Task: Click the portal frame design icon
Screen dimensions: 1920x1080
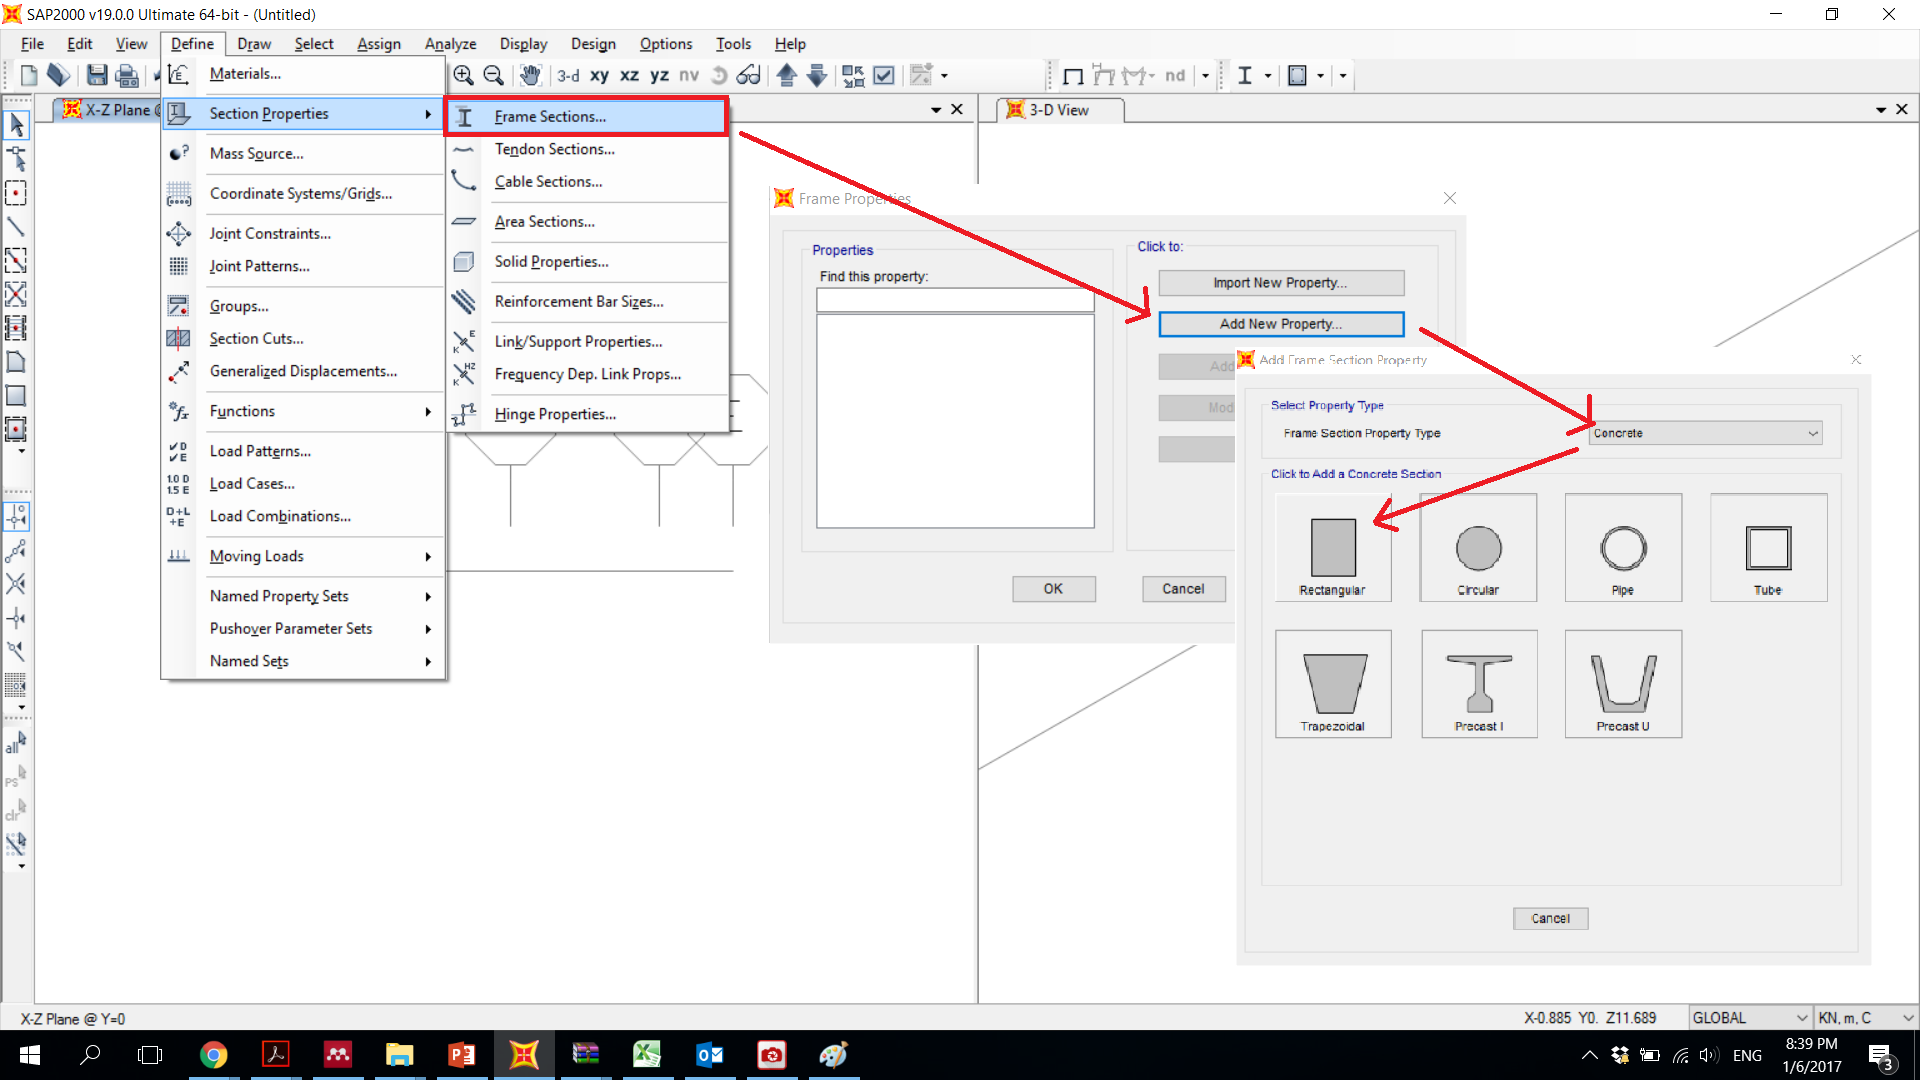Action: 1073,75
